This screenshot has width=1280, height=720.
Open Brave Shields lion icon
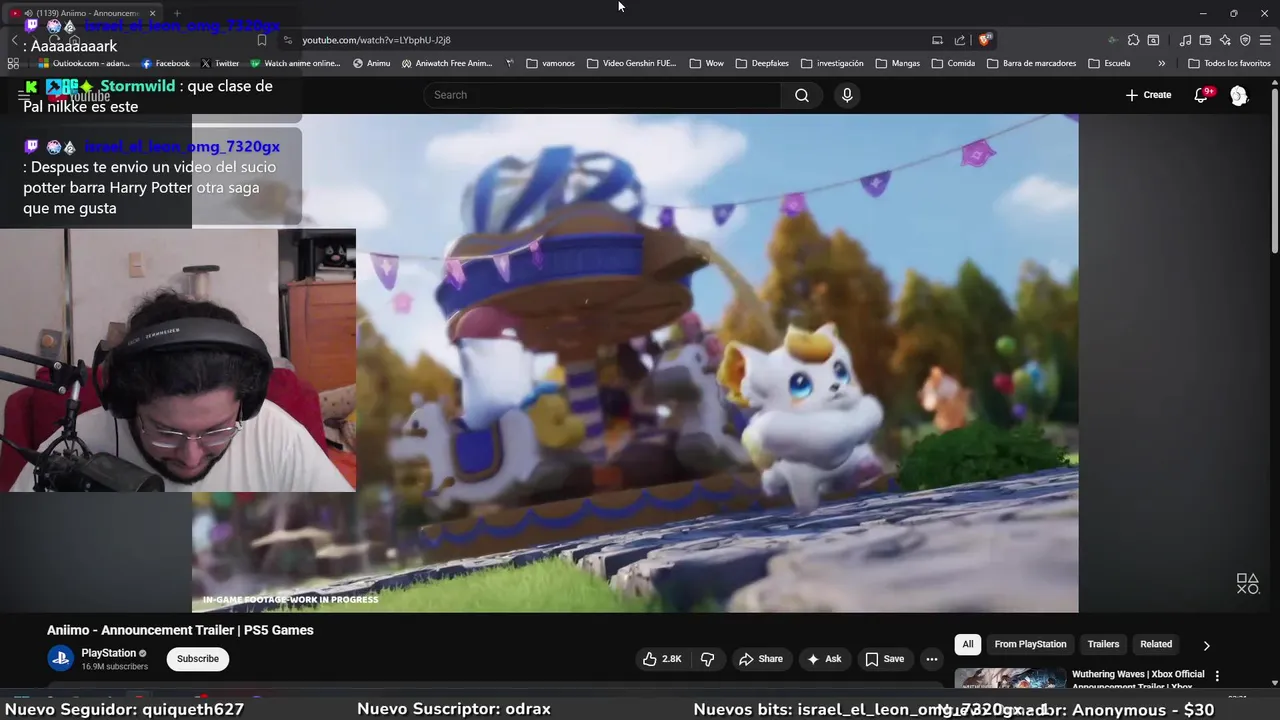click(x=985, y=40)
